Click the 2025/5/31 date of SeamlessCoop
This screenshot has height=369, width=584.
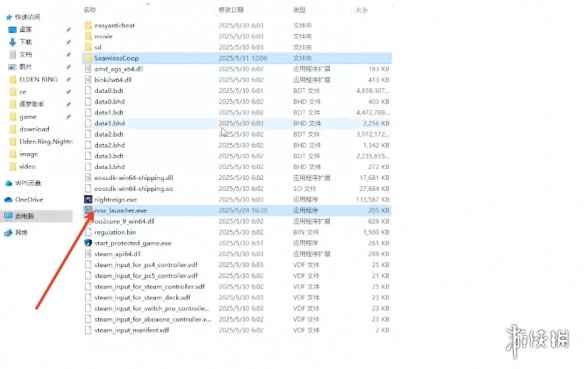tap(243, 58)
